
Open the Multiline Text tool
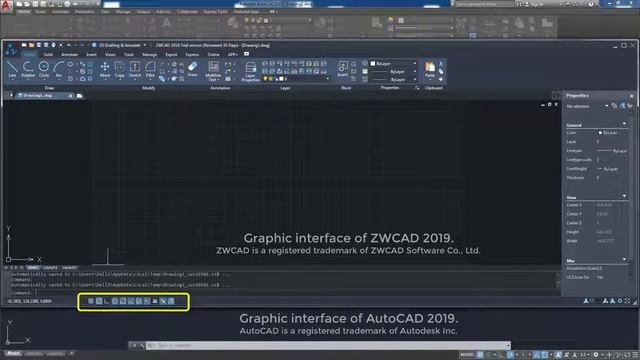tap(213, 71)
